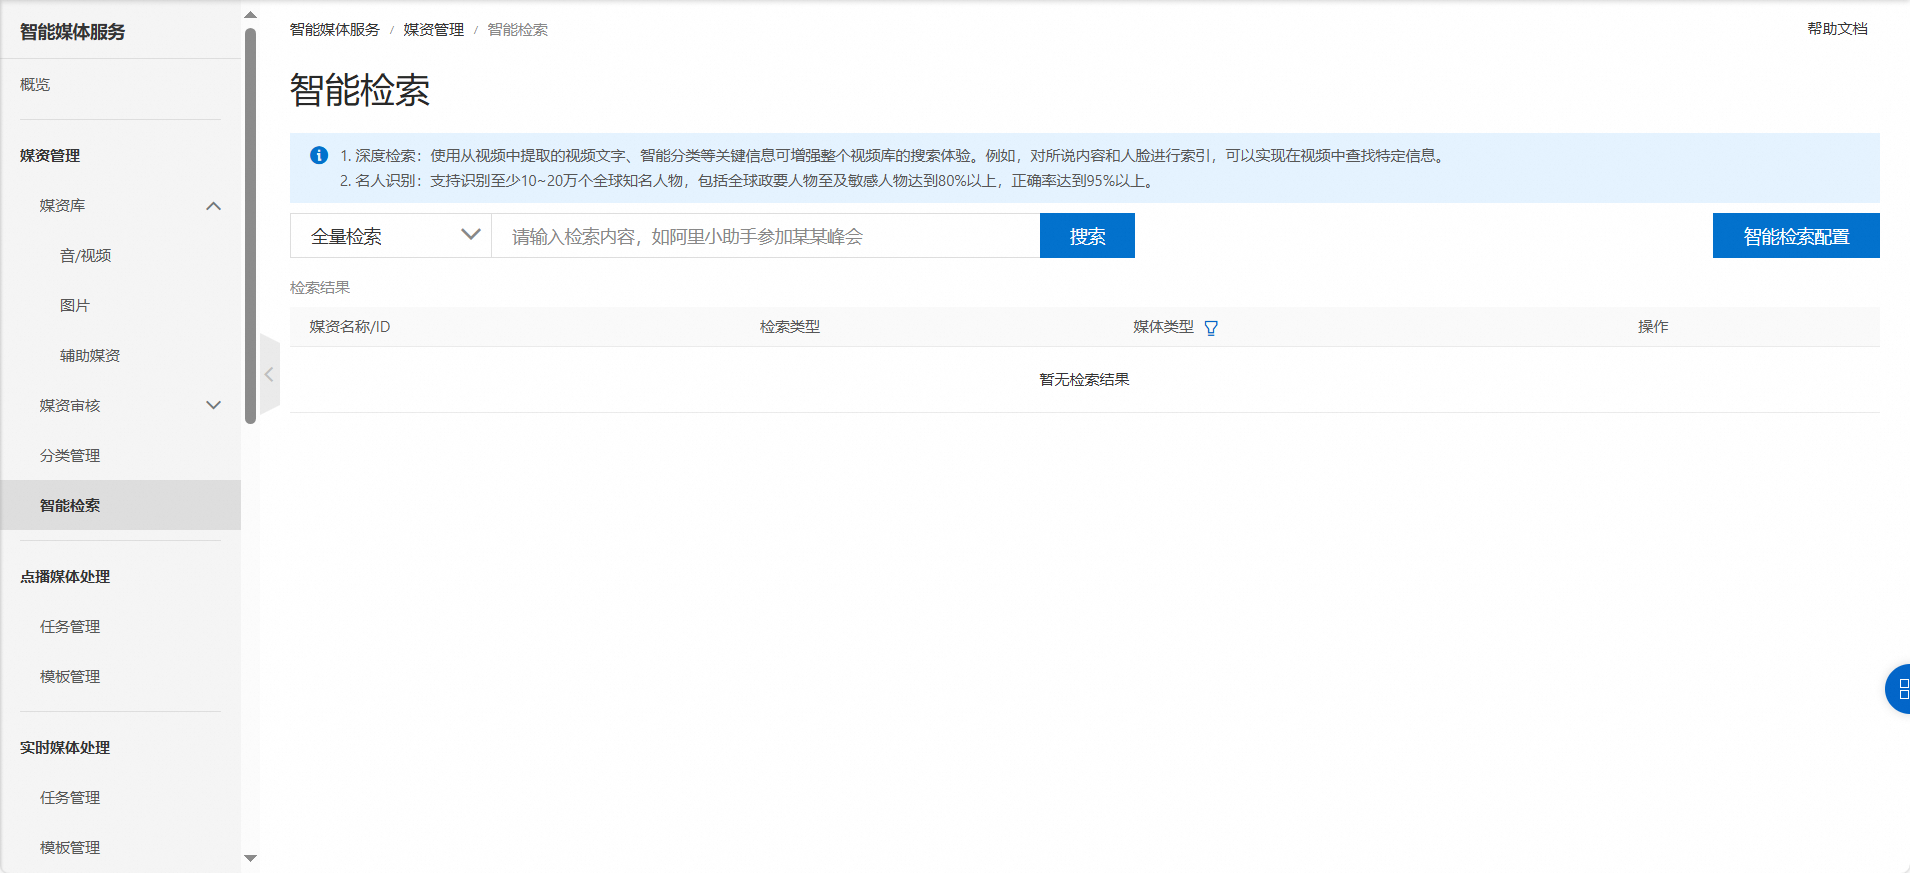Select 智能检索 in the sidebar
1910x873 pixels.
pyautogui.click(x=120, y=505)
